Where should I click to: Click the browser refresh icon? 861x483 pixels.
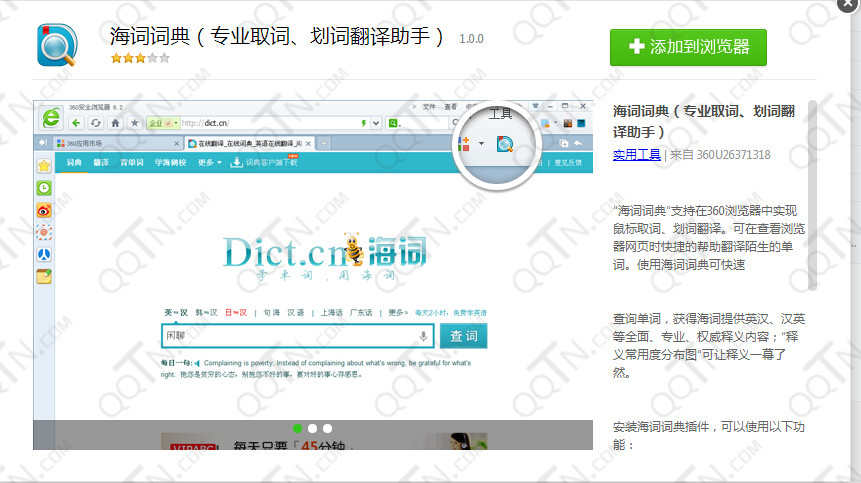(96, 123)
